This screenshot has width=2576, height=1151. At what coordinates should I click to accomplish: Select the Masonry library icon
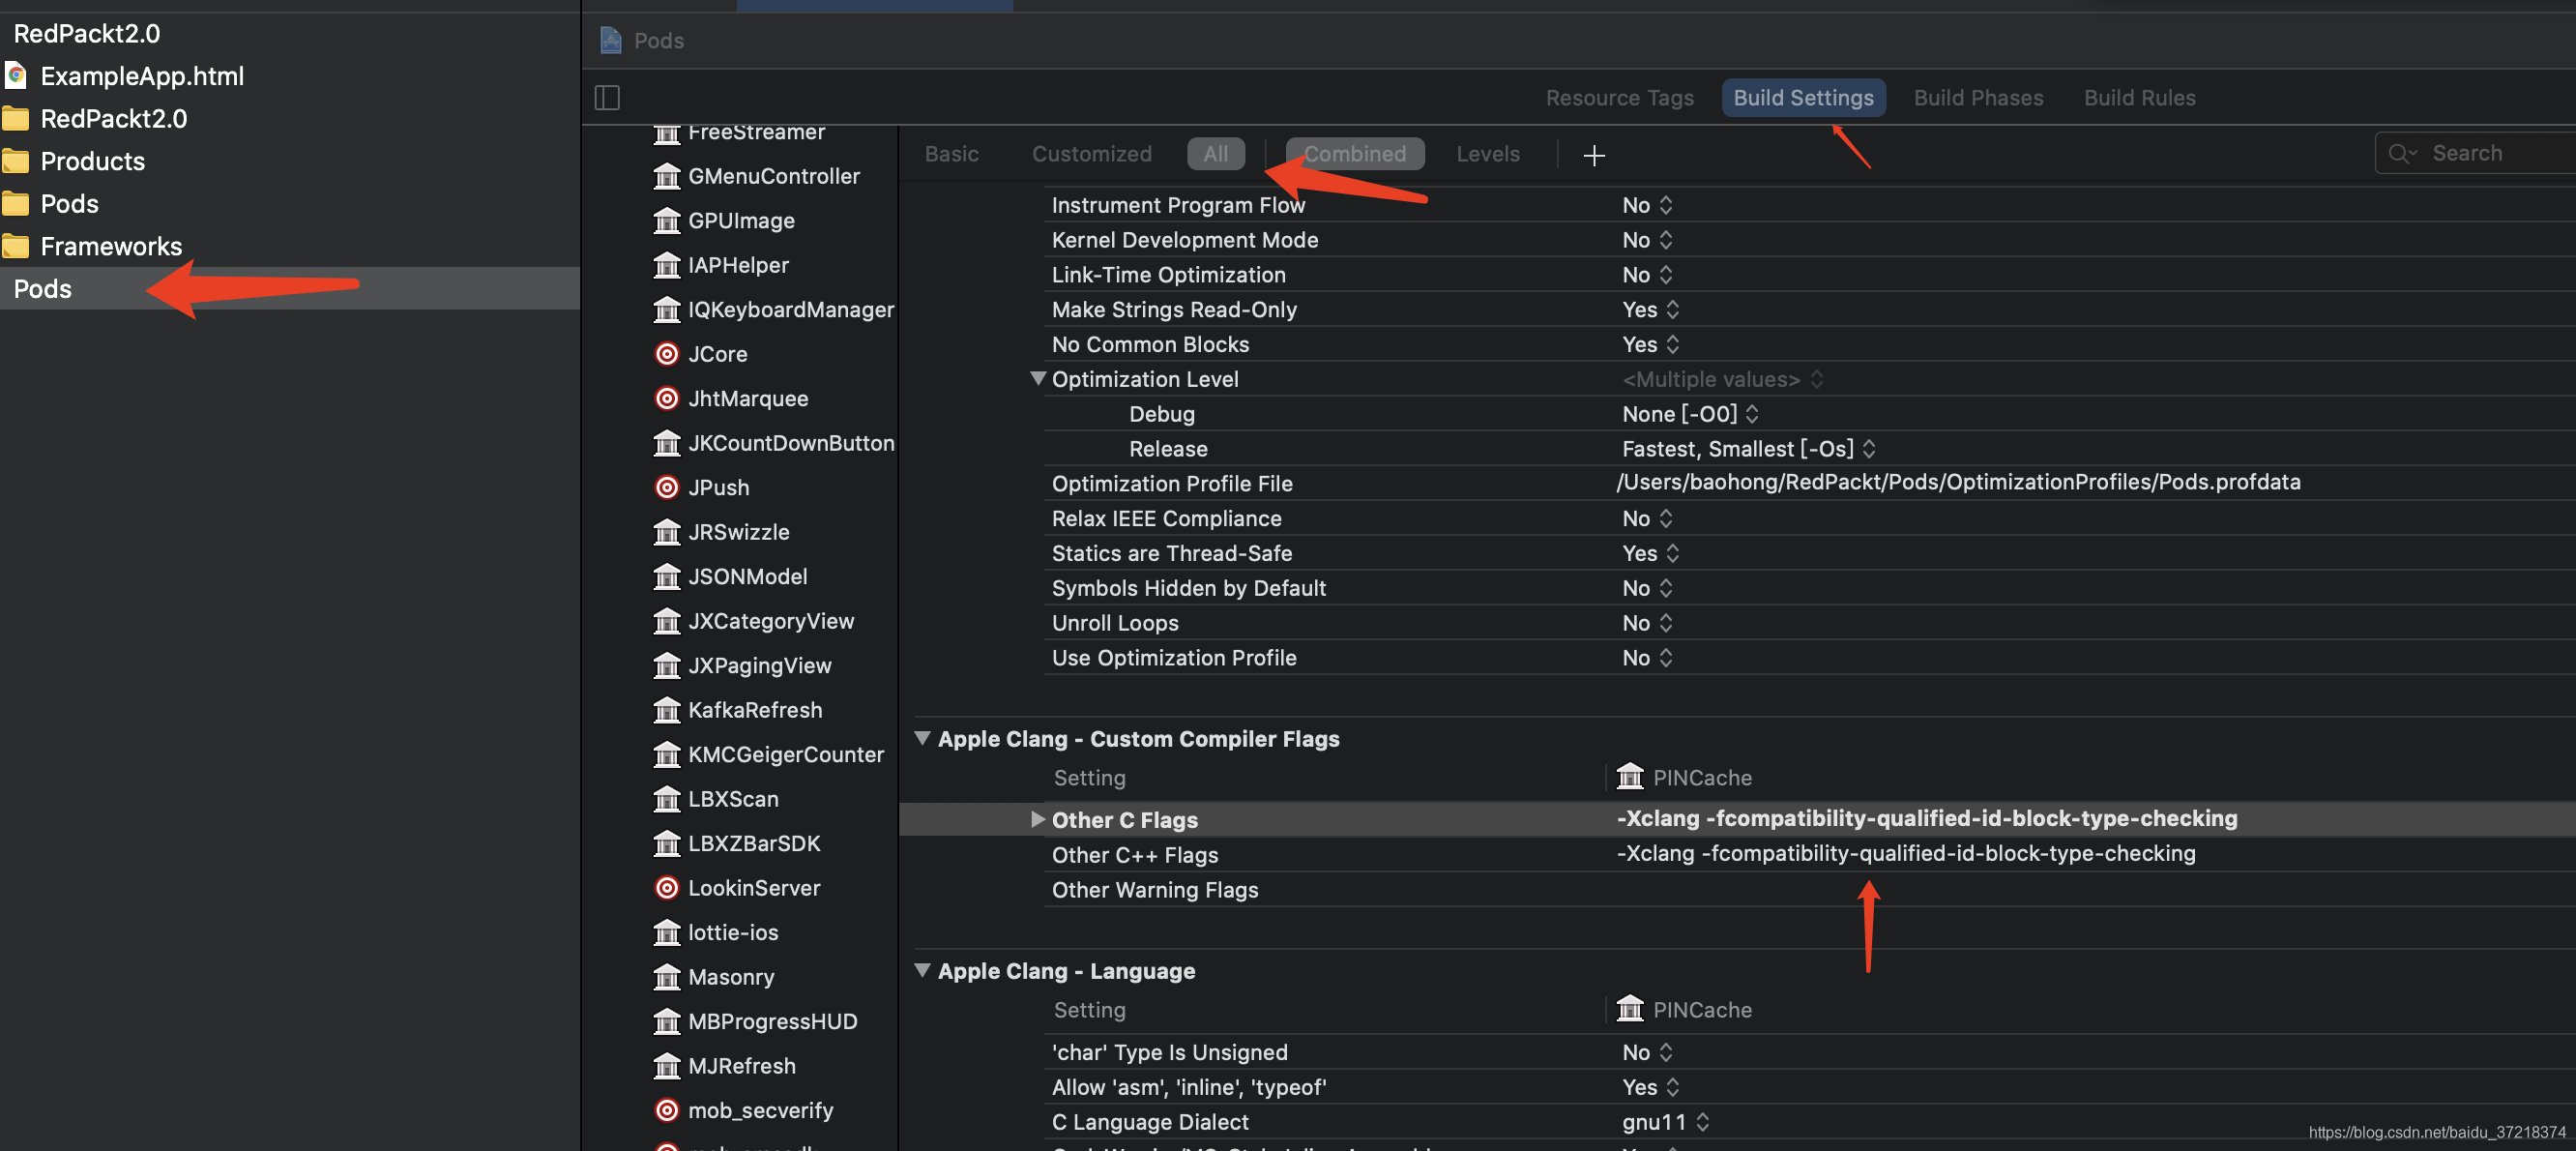tap(666, 977)
